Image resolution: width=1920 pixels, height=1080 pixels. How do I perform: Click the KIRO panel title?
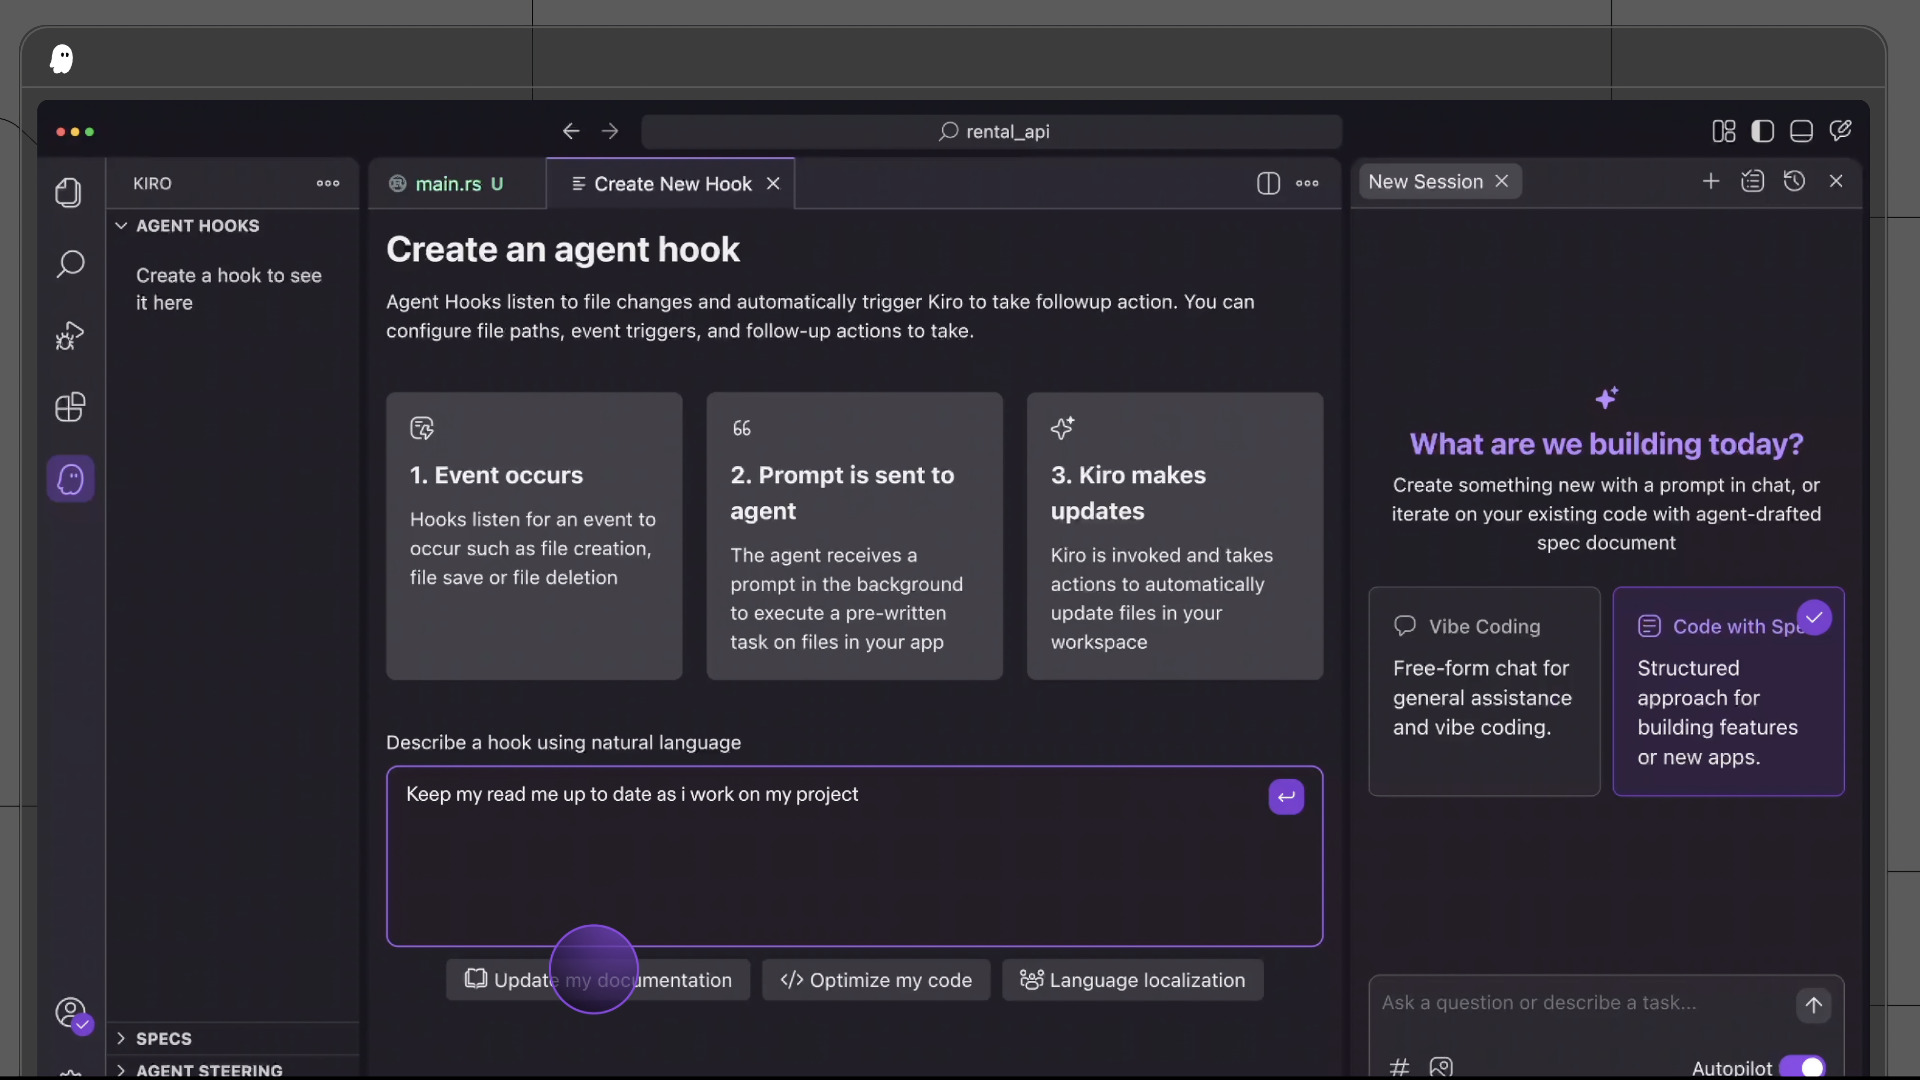tap(153, 184)
